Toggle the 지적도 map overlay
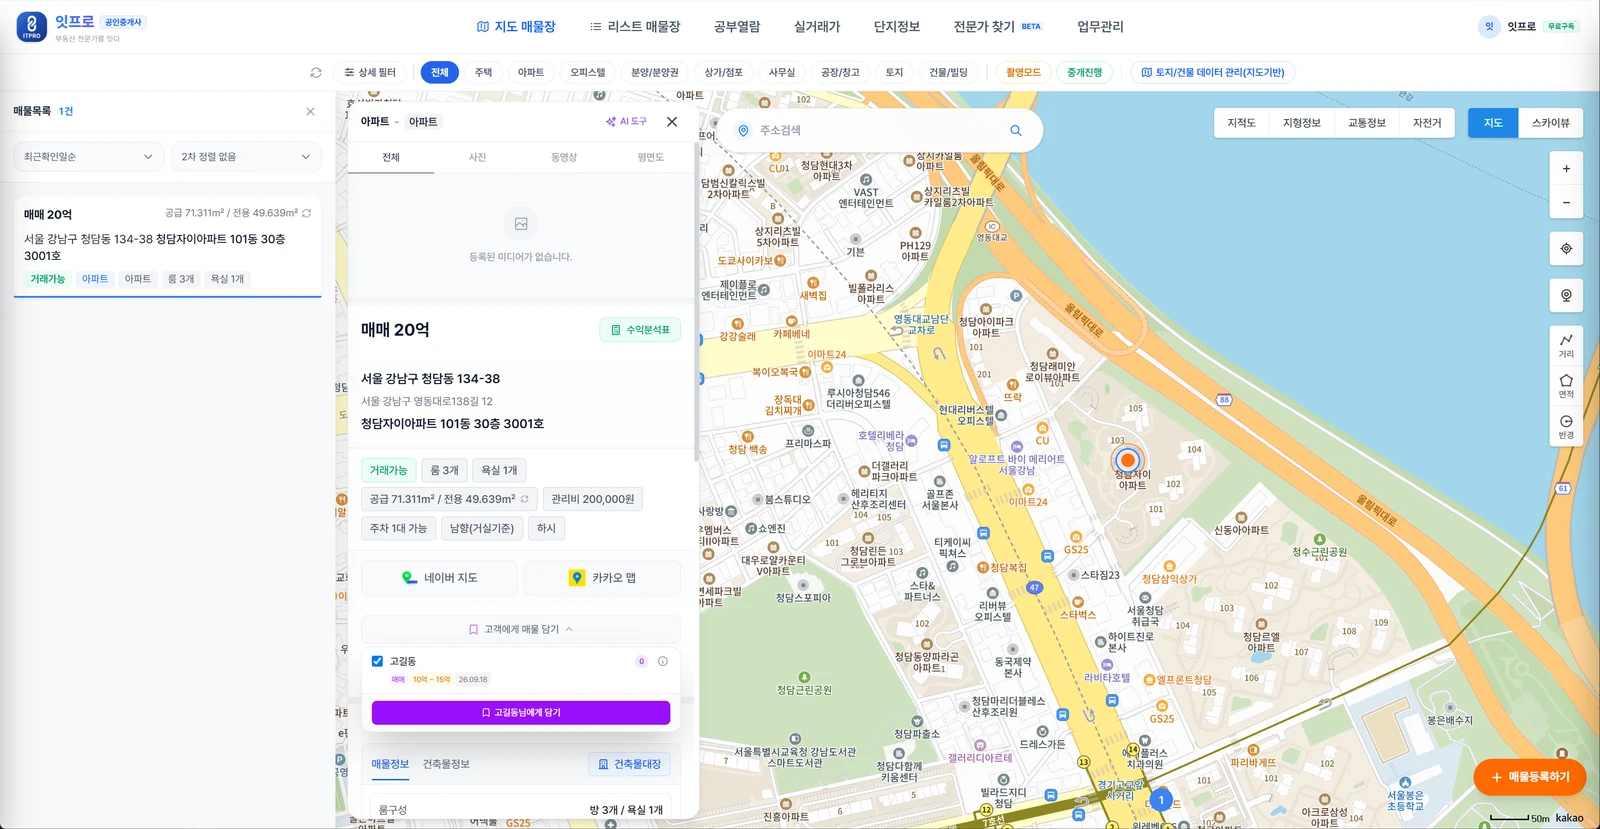The image size is (1600, 829). pos(1241,123)
